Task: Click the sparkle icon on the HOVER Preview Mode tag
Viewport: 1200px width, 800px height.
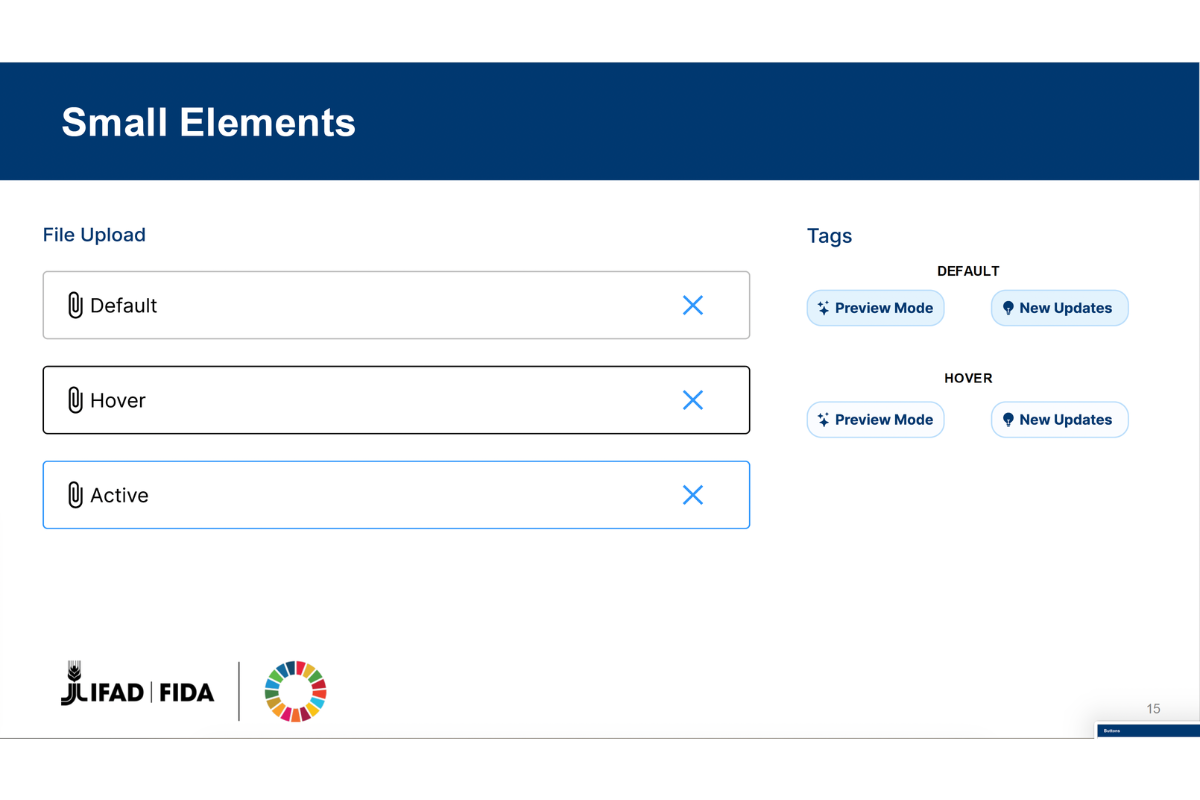Action: [823, 420]
